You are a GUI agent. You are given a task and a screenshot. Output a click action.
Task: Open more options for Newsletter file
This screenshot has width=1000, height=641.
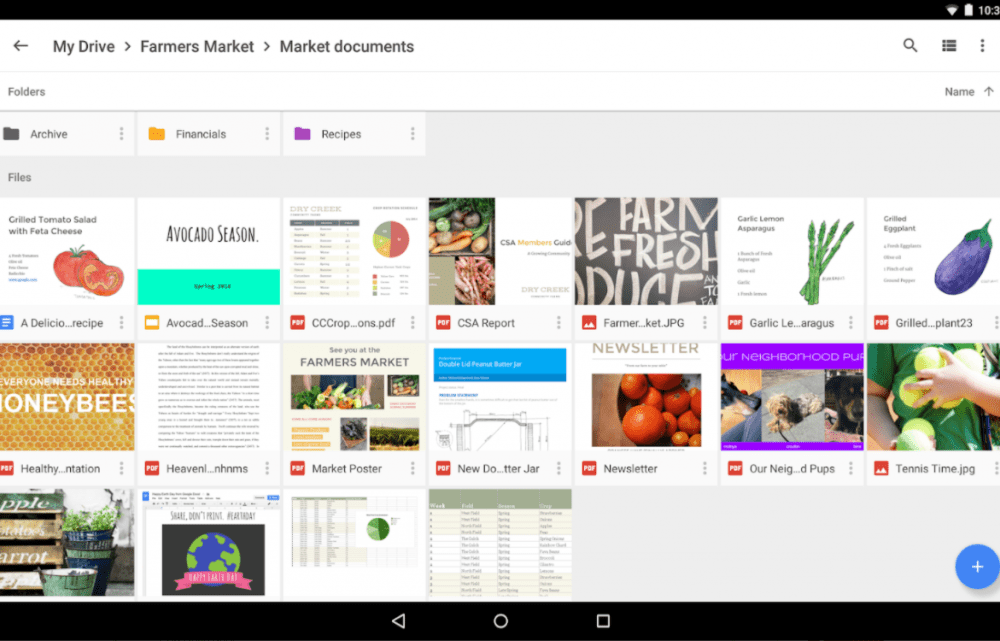(x=705, y=468)
